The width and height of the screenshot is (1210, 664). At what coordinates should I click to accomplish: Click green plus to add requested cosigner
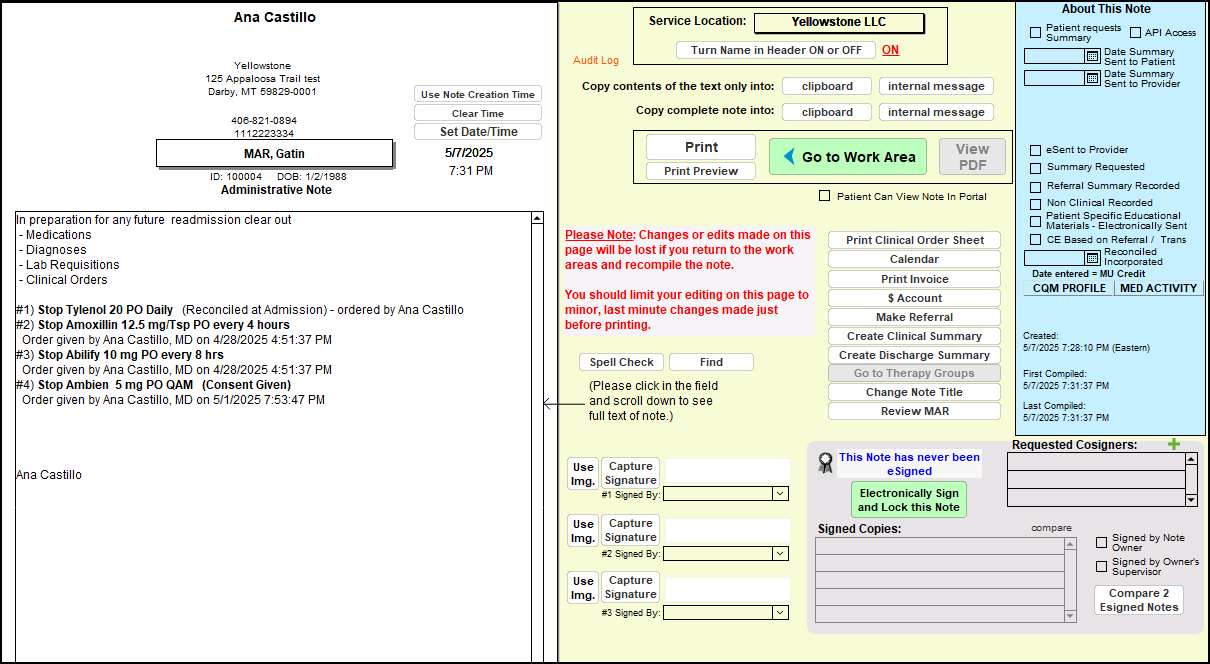click(1174, 444)
